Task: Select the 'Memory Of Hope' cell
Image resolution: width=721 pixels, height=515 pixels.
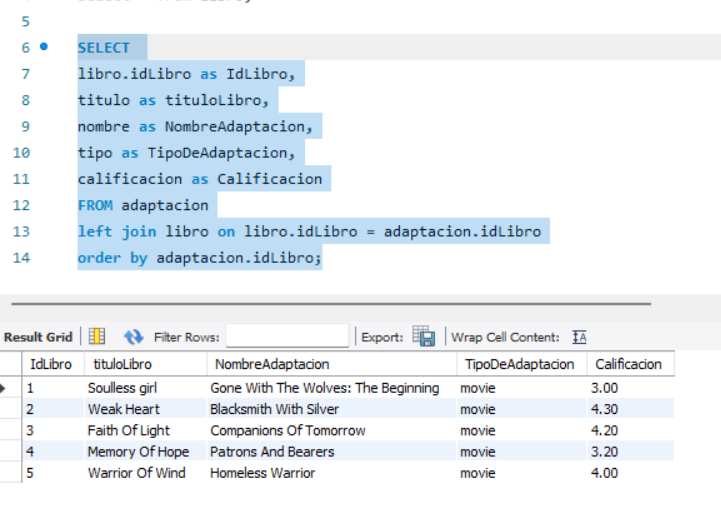Action: pos(138,452)
